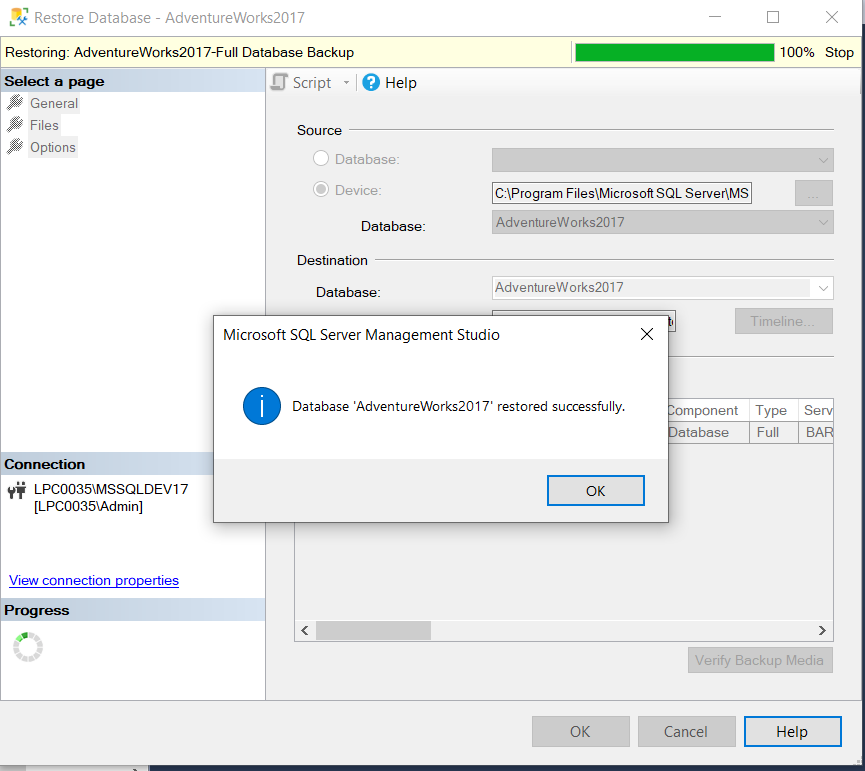Click the General page wrench icon
Screen dimensions: 865x771
tap(15, 103)
